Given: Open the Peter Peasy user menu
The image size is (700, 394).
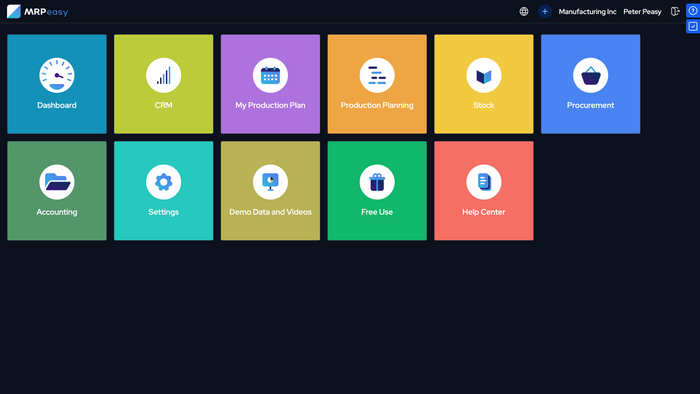Looking at the screenshot, I should [642, 12].
